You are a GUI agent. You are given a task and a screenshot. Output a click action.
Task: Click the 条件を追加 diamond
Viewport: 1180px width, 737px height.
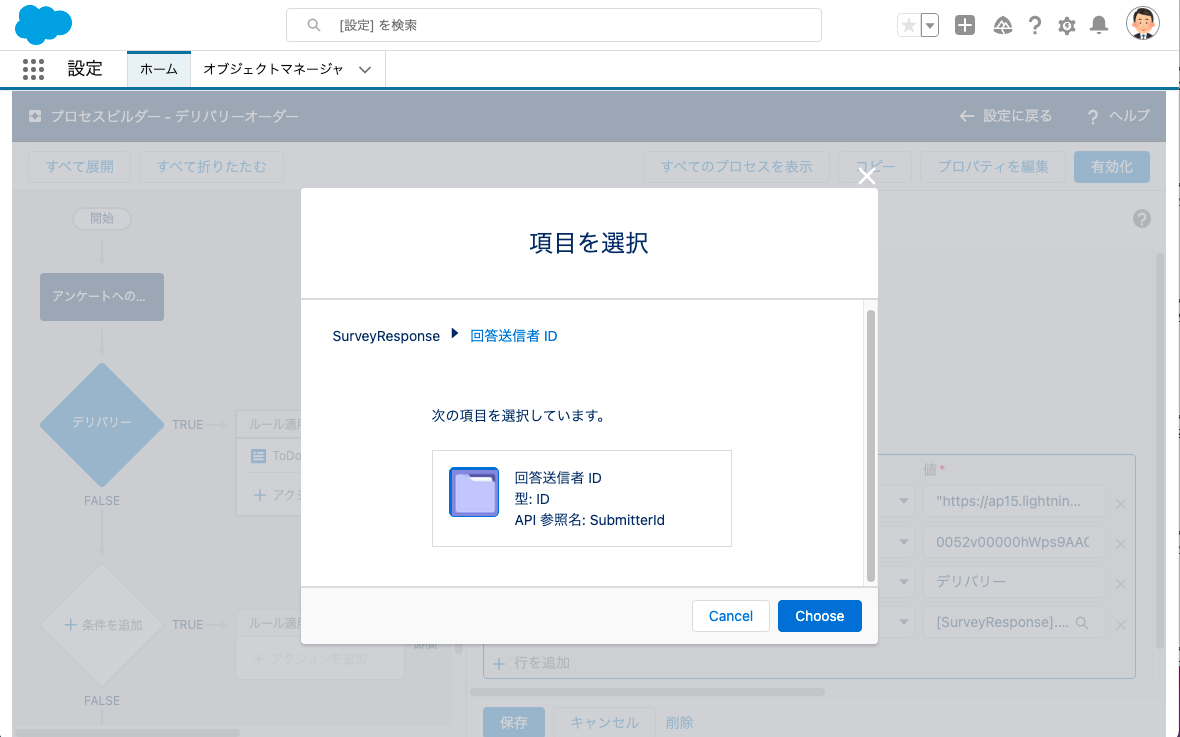(102, 625)
